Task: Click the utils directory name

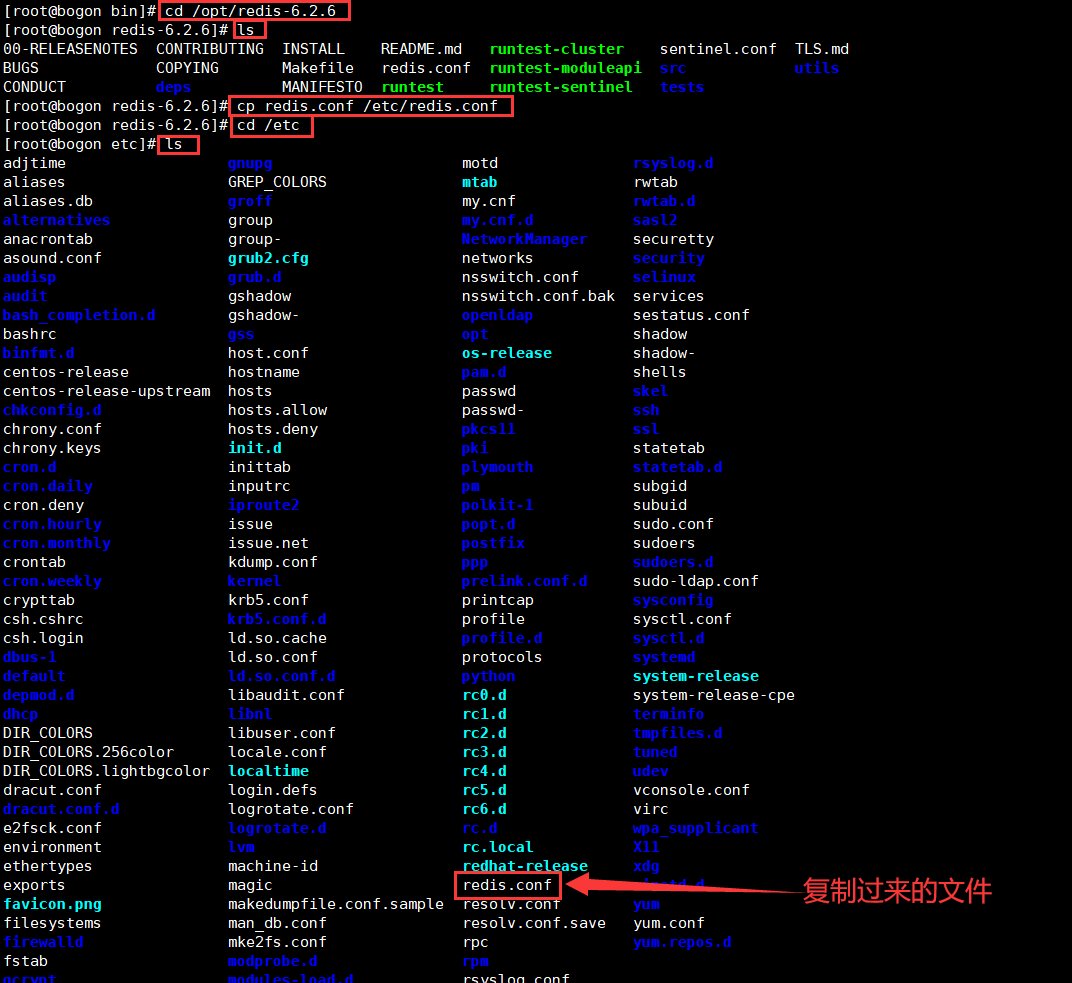Action: (x=816, y=68)
